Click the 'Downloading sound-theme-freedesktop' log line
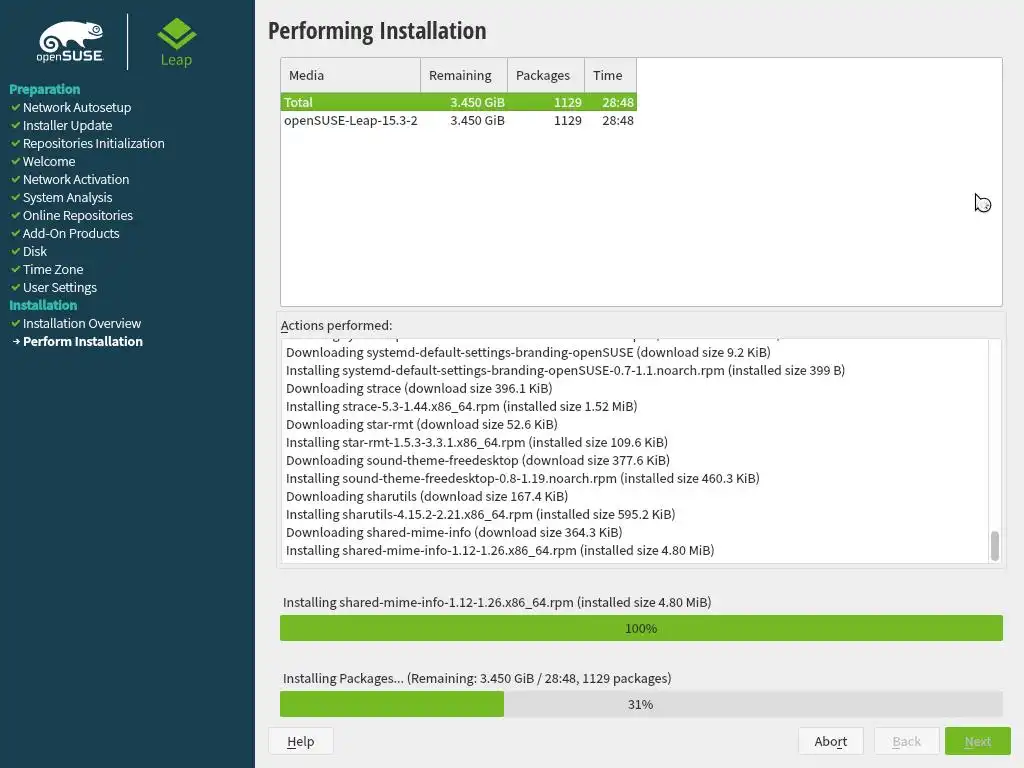Viewport: 1024px width, 768px height. (478, 460)
